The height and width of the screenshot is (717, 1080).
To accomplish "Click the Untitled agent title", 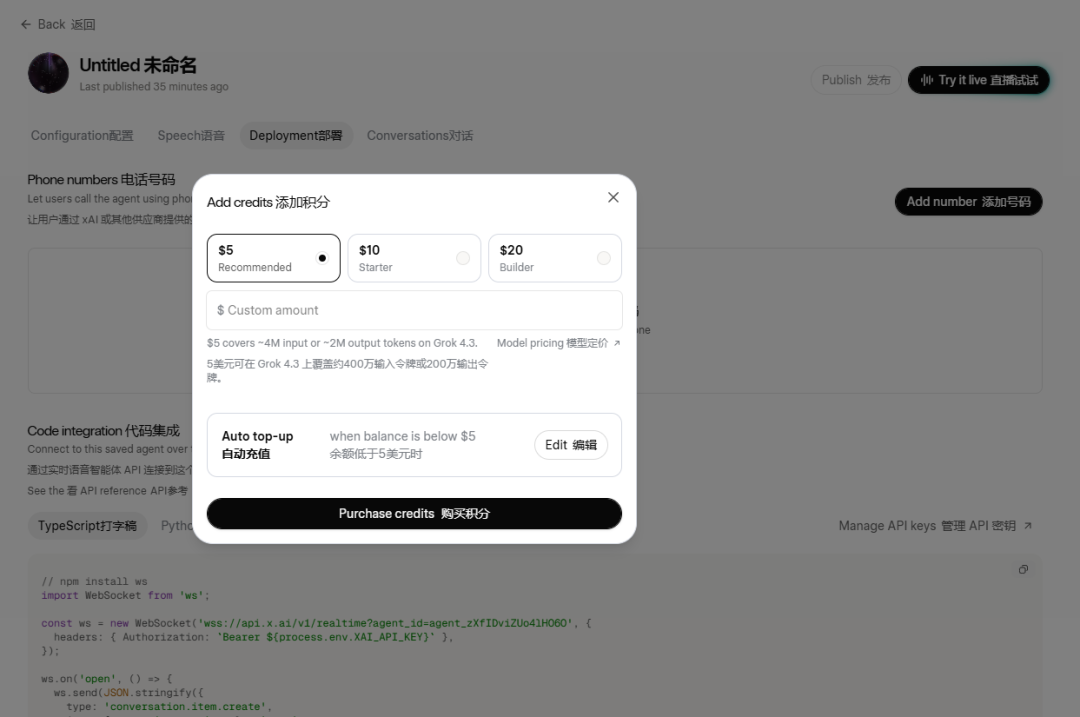I will (138, 65).
